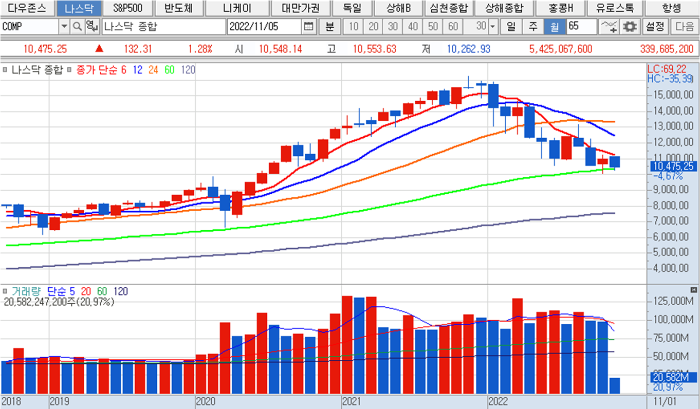700x409 pixels.
Task: Click the HC:-35.39 label on the price axis
Action: pos(670,79)
